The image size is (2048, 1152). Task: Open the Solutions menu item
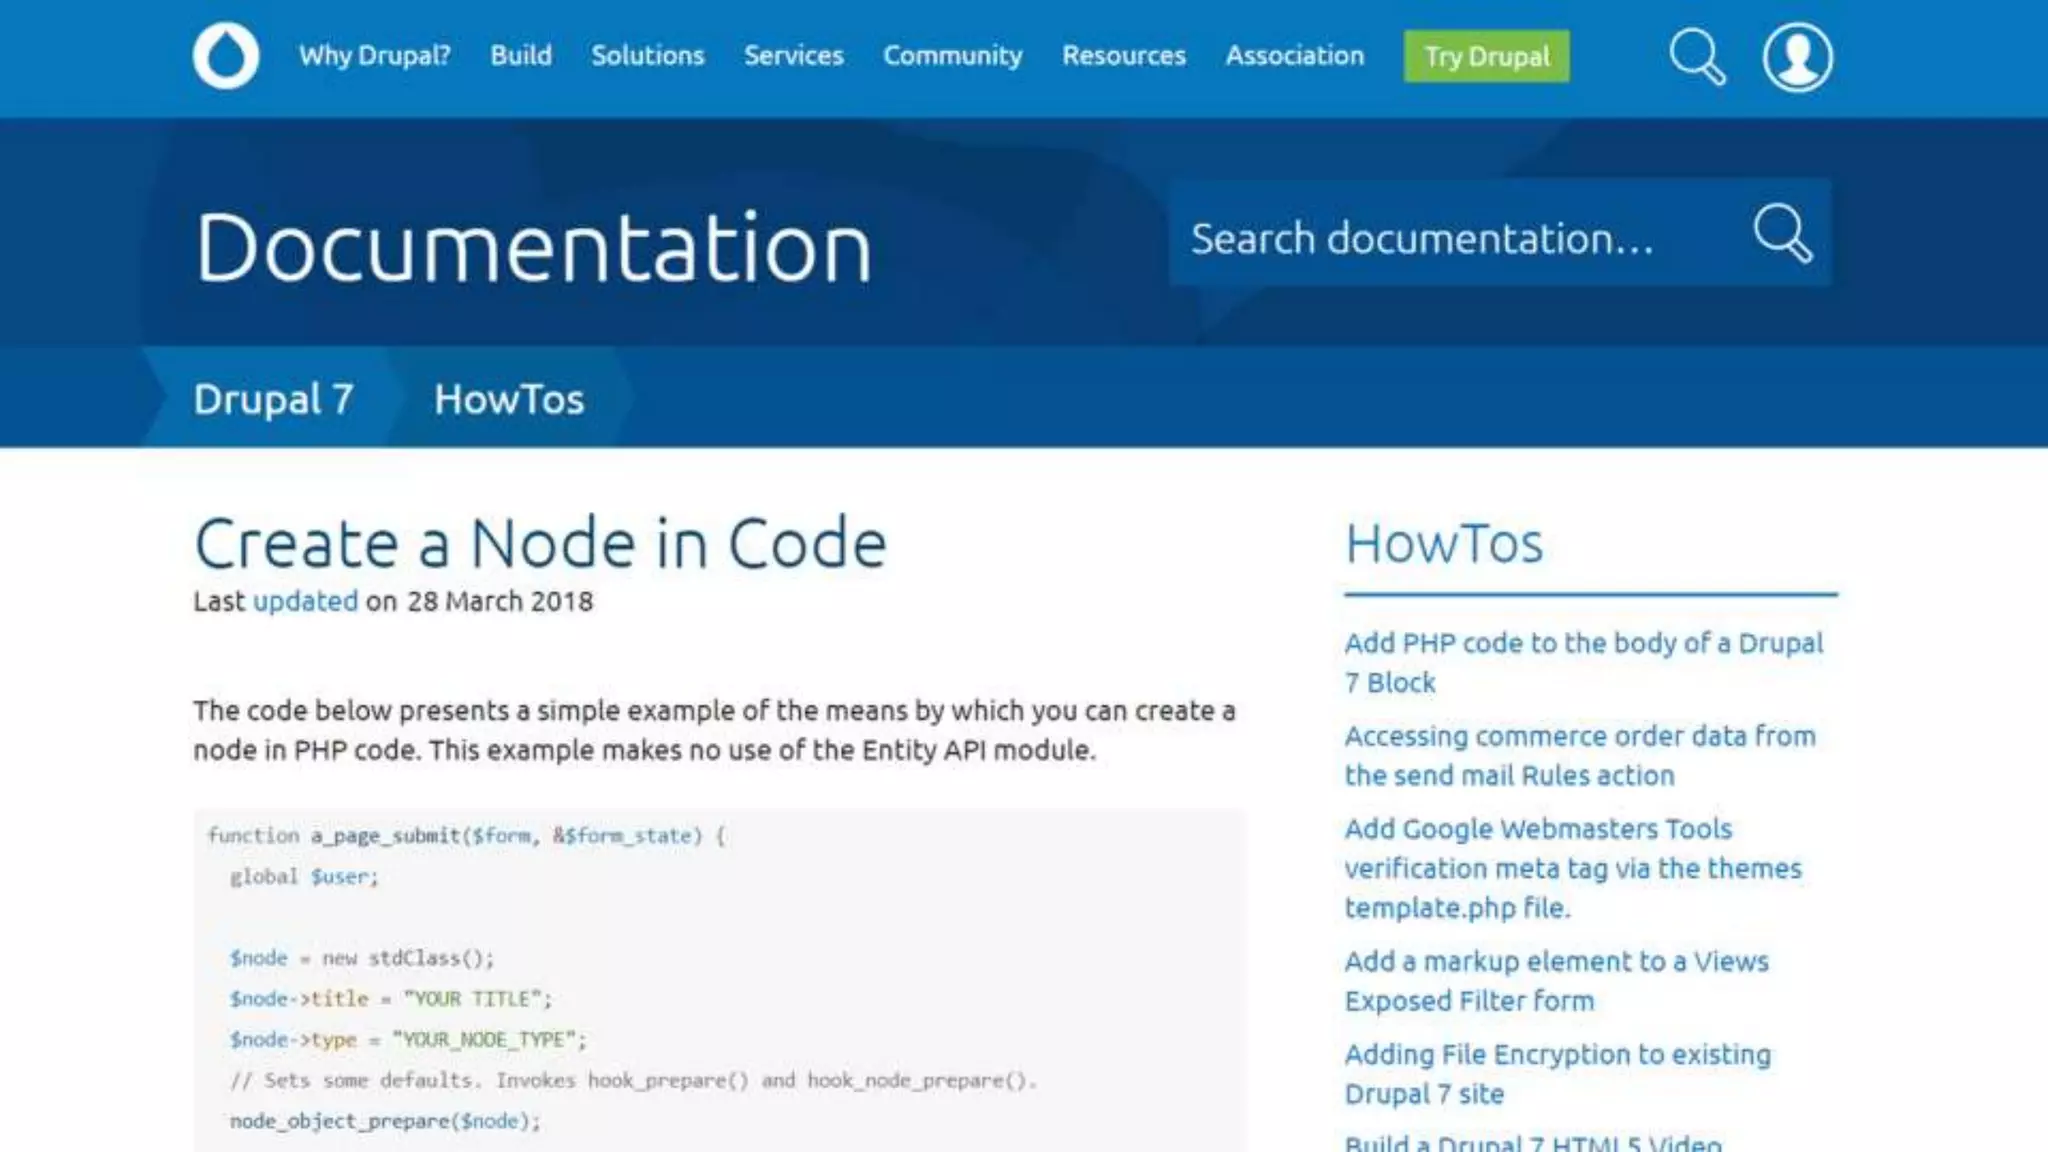tap(647, 56)
